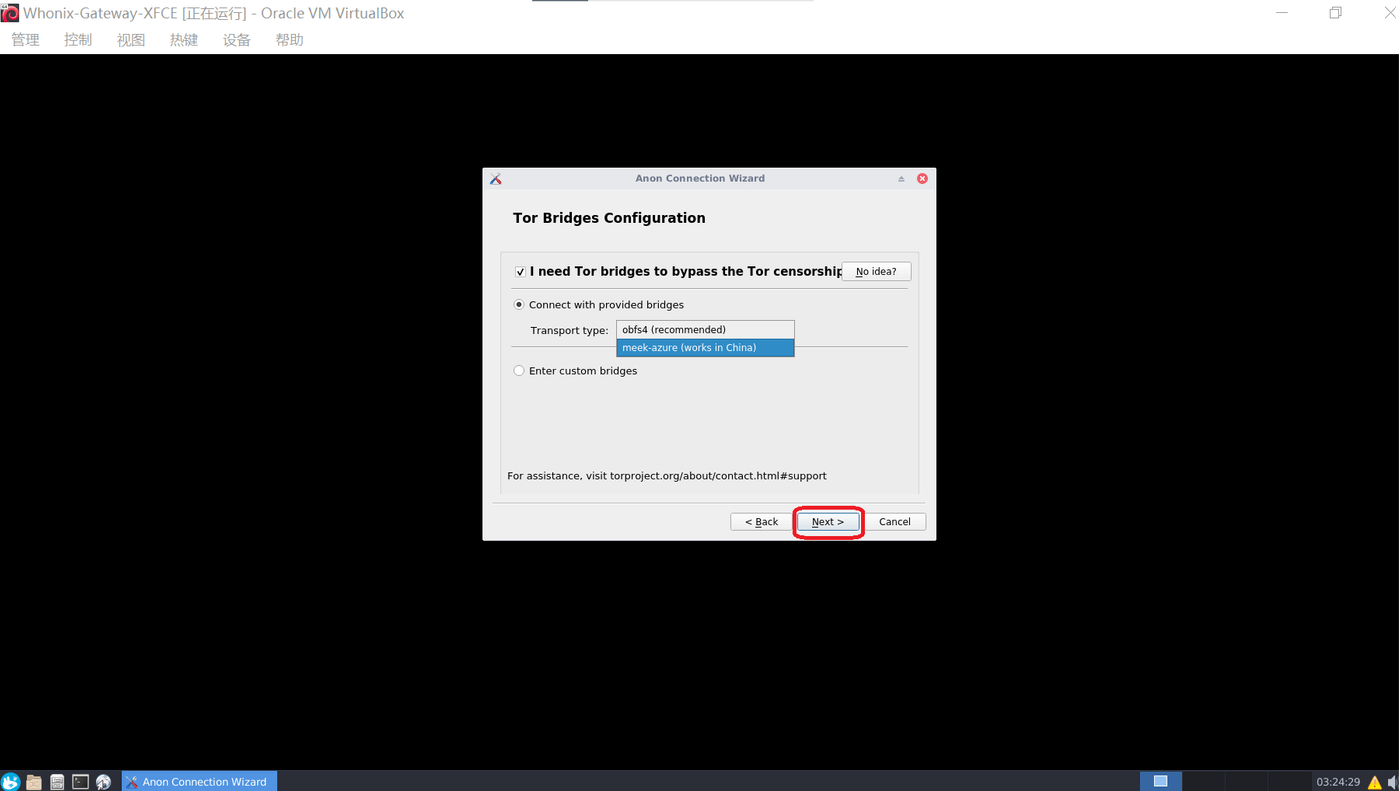This screenshot has width=1400, height=791.
Task: Select 'Connect with provided bridges' radio button
Action: (519, 305)
